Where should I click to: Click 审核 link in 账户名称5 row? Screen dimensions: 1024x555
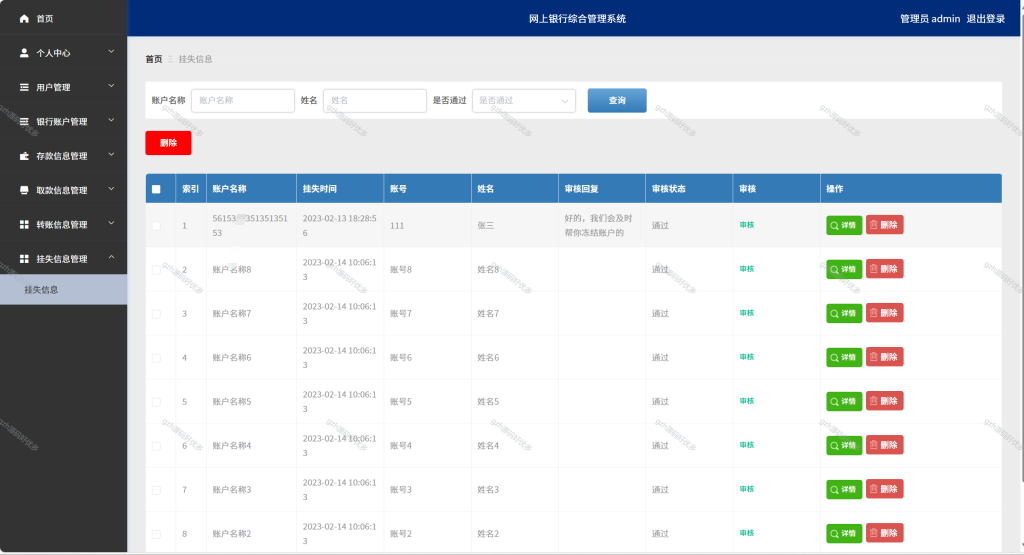[x=746, y=401]
